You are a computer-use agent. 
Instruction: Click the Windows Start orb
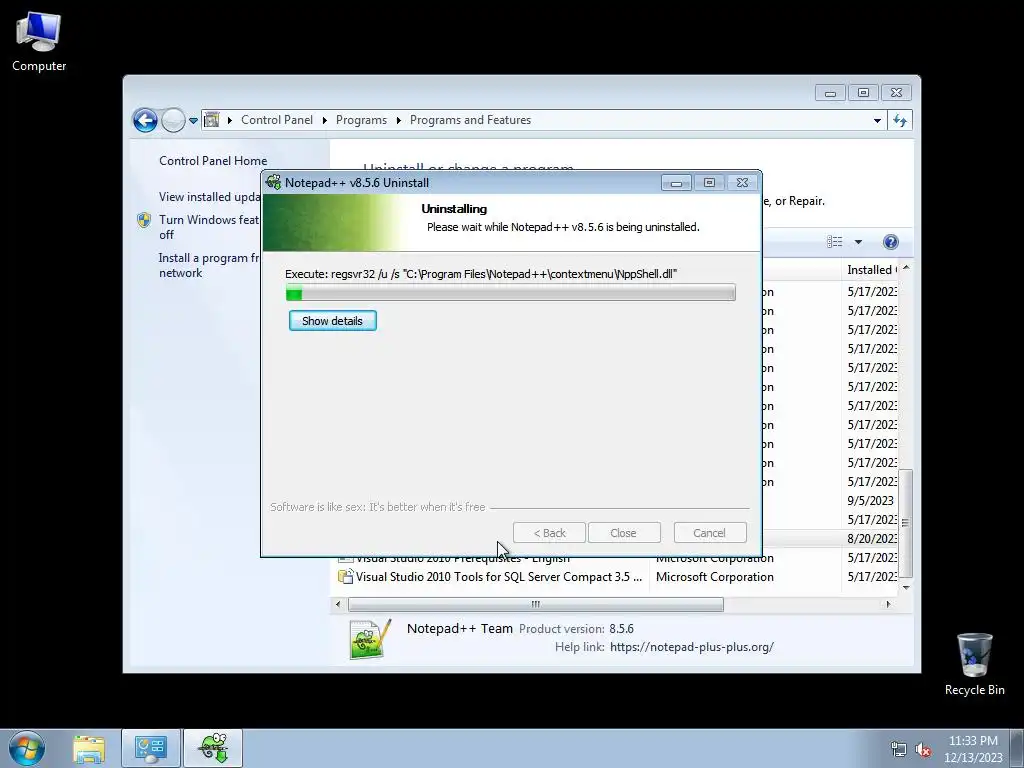27,748
